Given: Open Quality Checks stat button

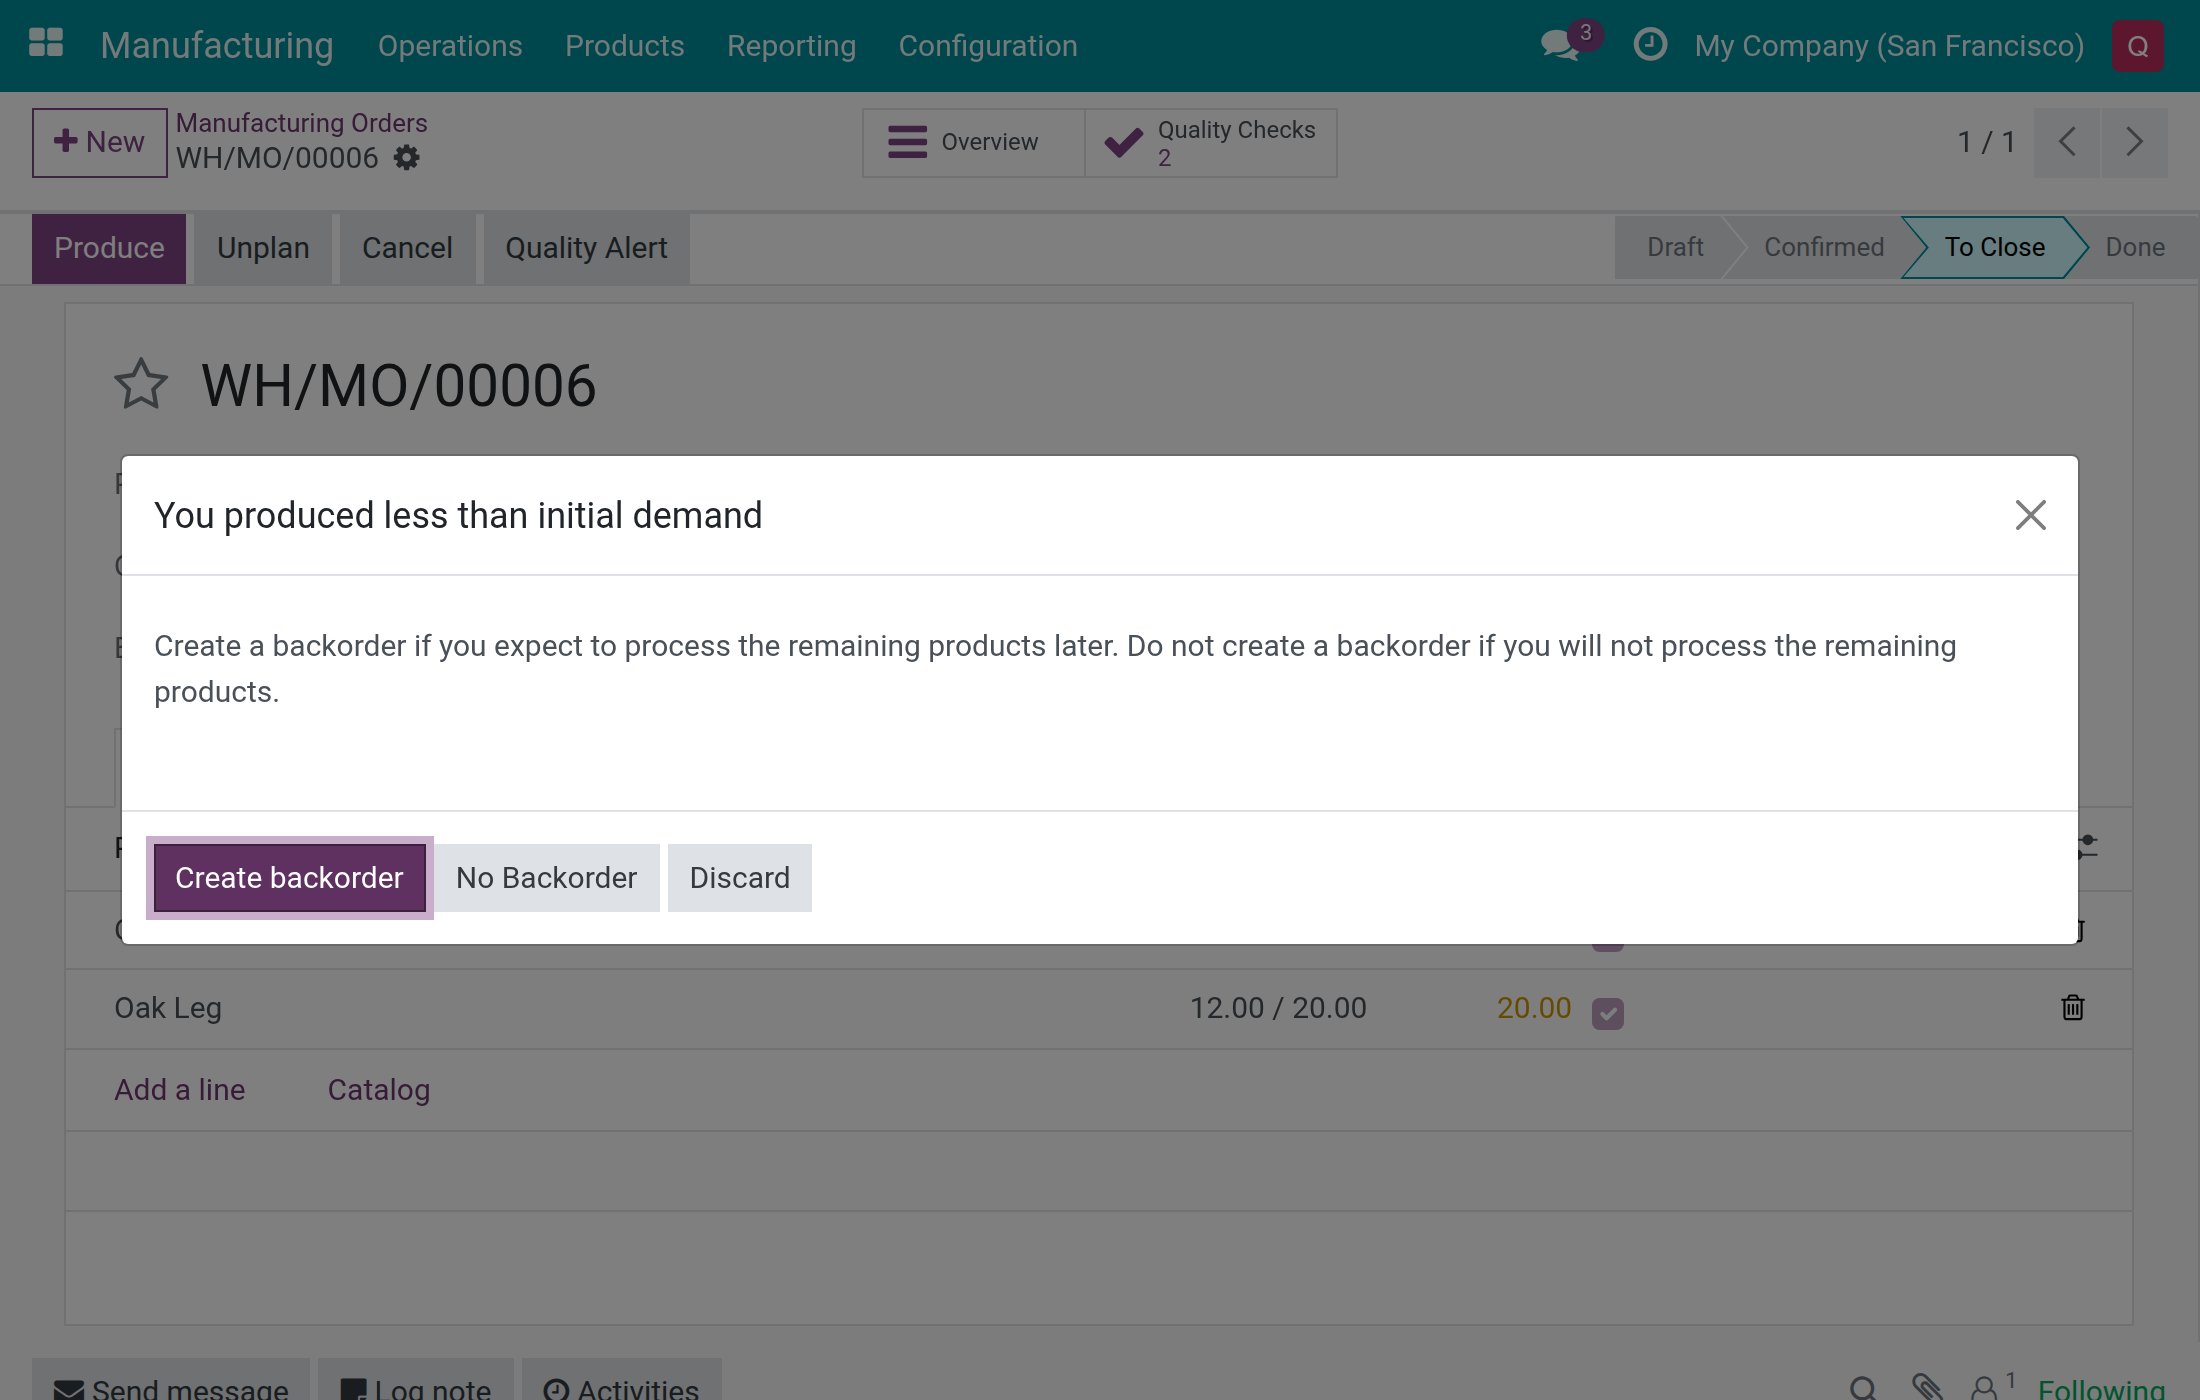Looking at the screenshot, I should pos(1211,143).
